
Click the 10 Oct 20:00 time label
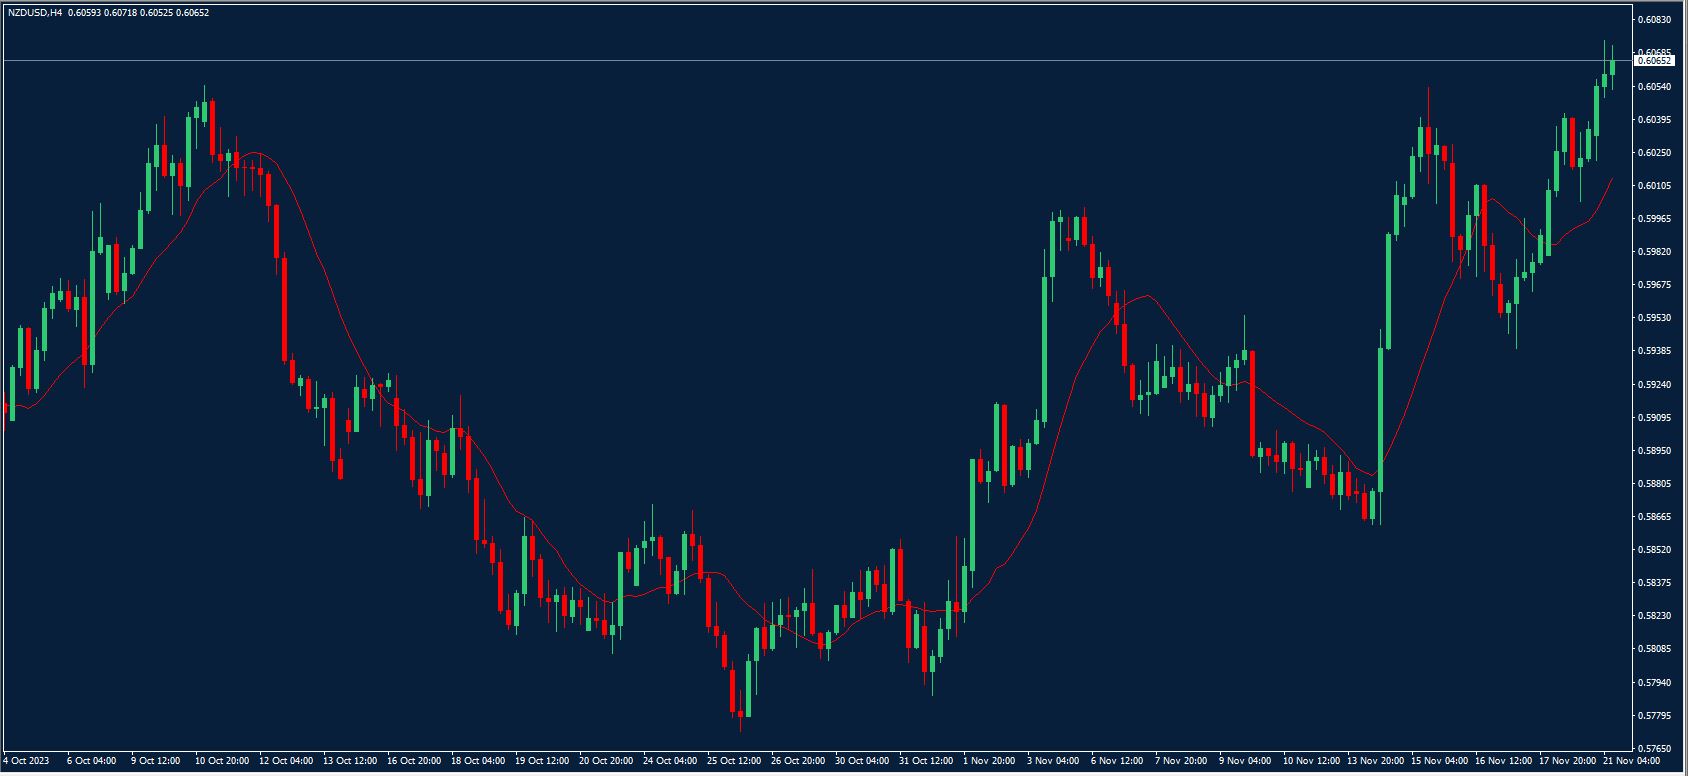(x=221, y=761)
